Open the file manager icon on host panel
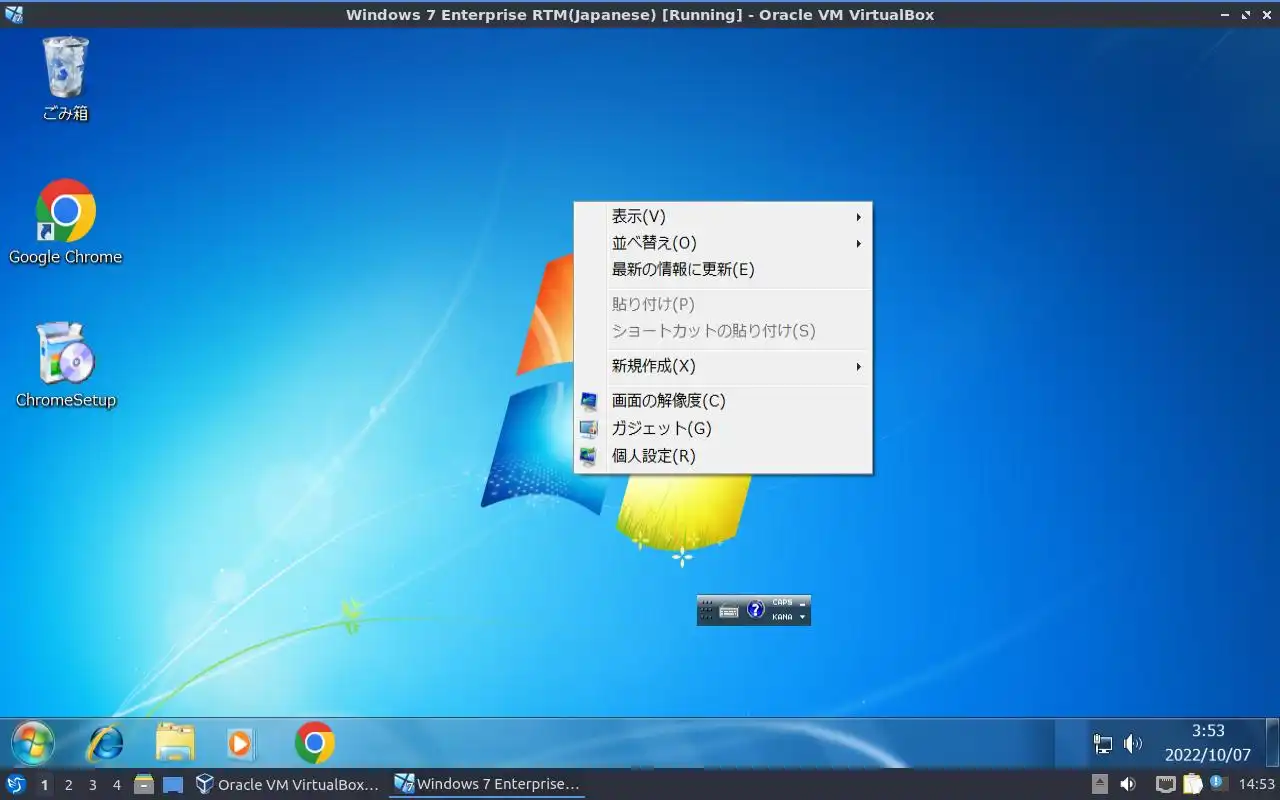This screenshot has height=800, width=1280. 144,785
